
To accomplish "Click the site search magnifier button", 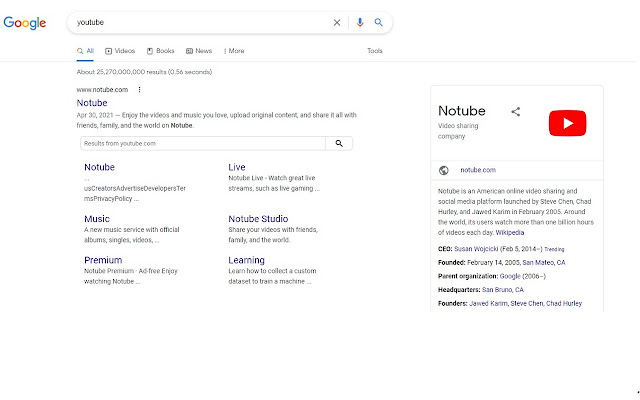I will tap(339, 143).
